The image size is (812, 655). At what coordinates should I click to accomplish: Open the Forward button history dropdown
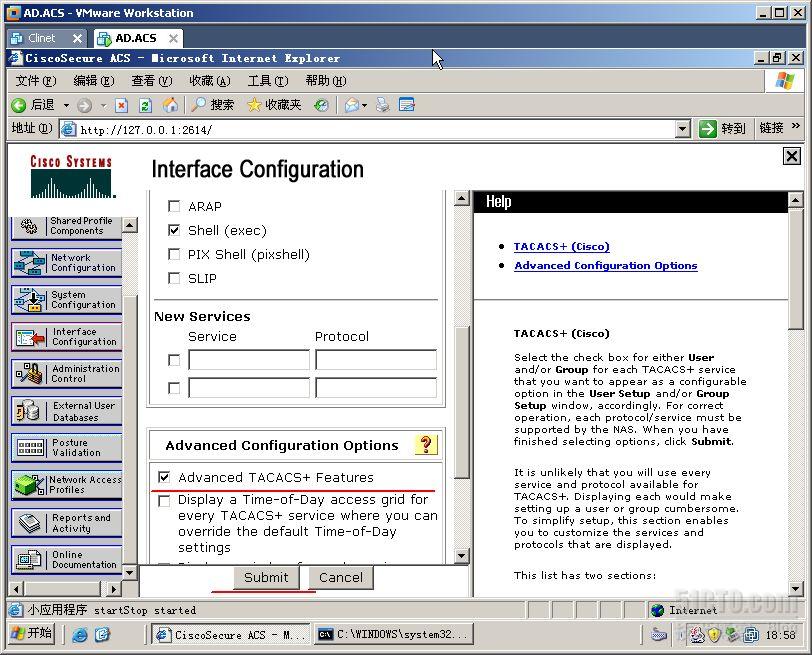tap(104, 106)
